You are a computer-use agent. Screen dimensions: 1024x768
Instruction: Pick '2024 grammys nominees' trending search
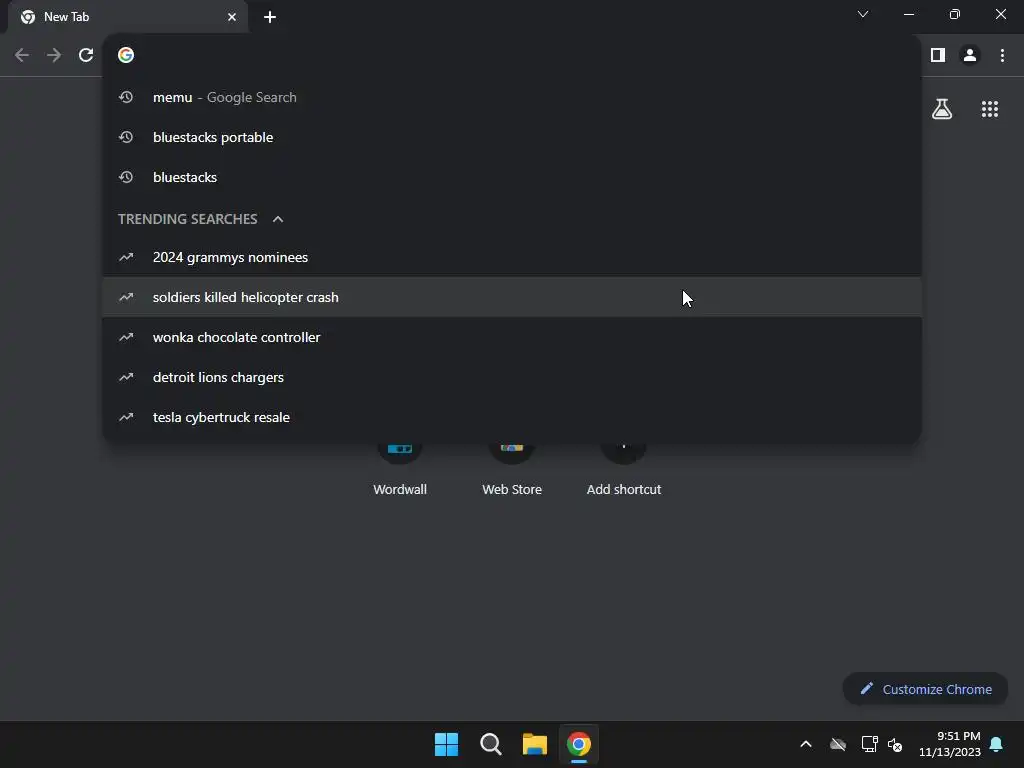pyautogui.click(x=512, y=257)
